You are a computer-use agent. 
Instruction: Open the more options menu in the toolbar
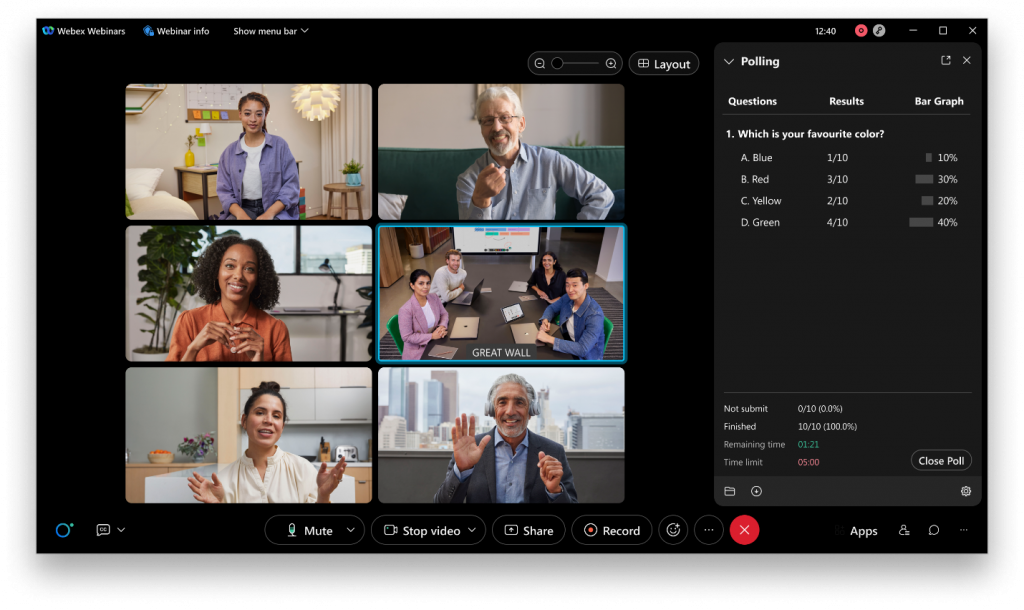click(x=708, y=530)
